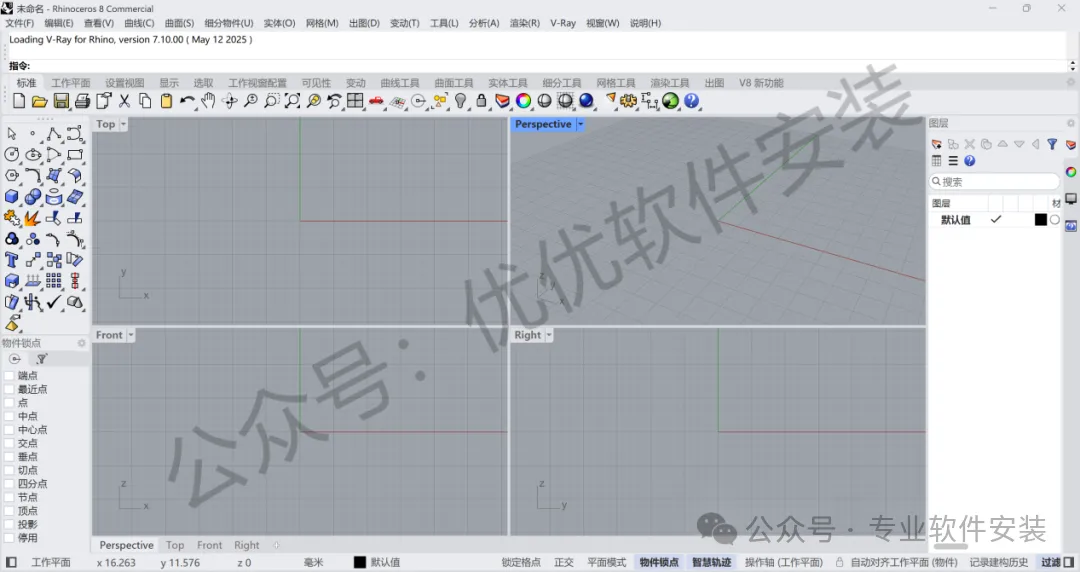Open the Top viewport dropdown arrow

click(123, 124)
